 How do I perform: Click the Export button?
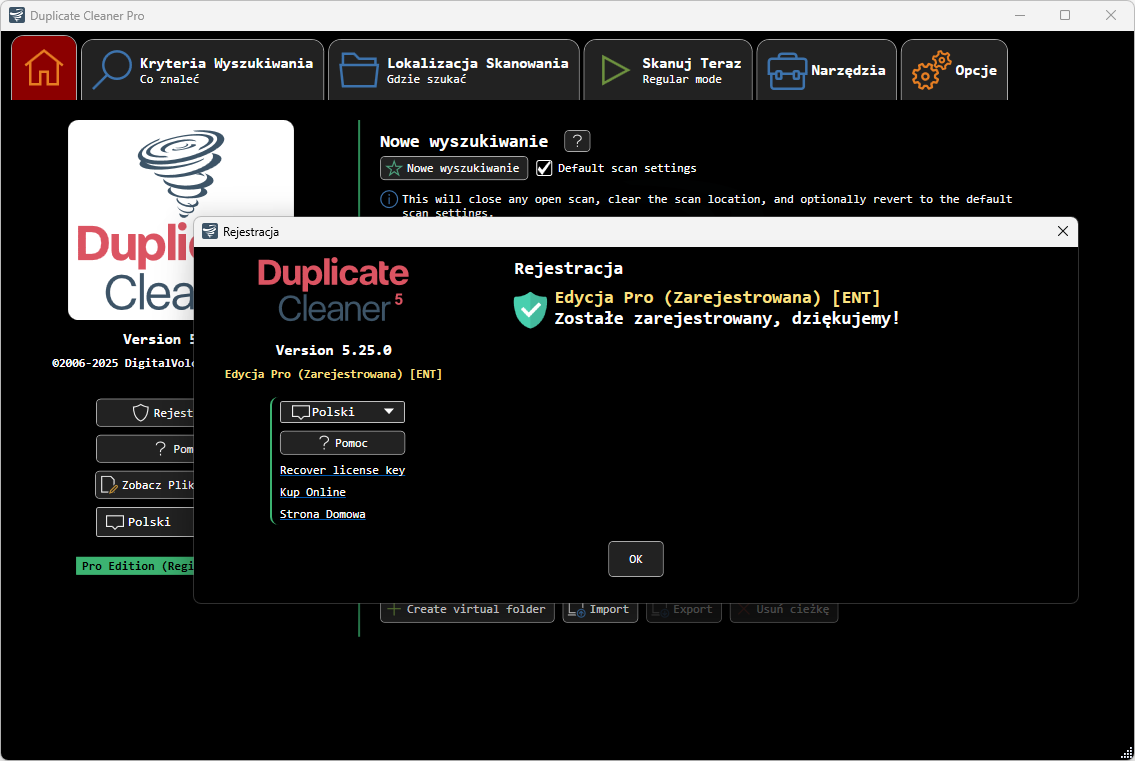coord(684,610)
